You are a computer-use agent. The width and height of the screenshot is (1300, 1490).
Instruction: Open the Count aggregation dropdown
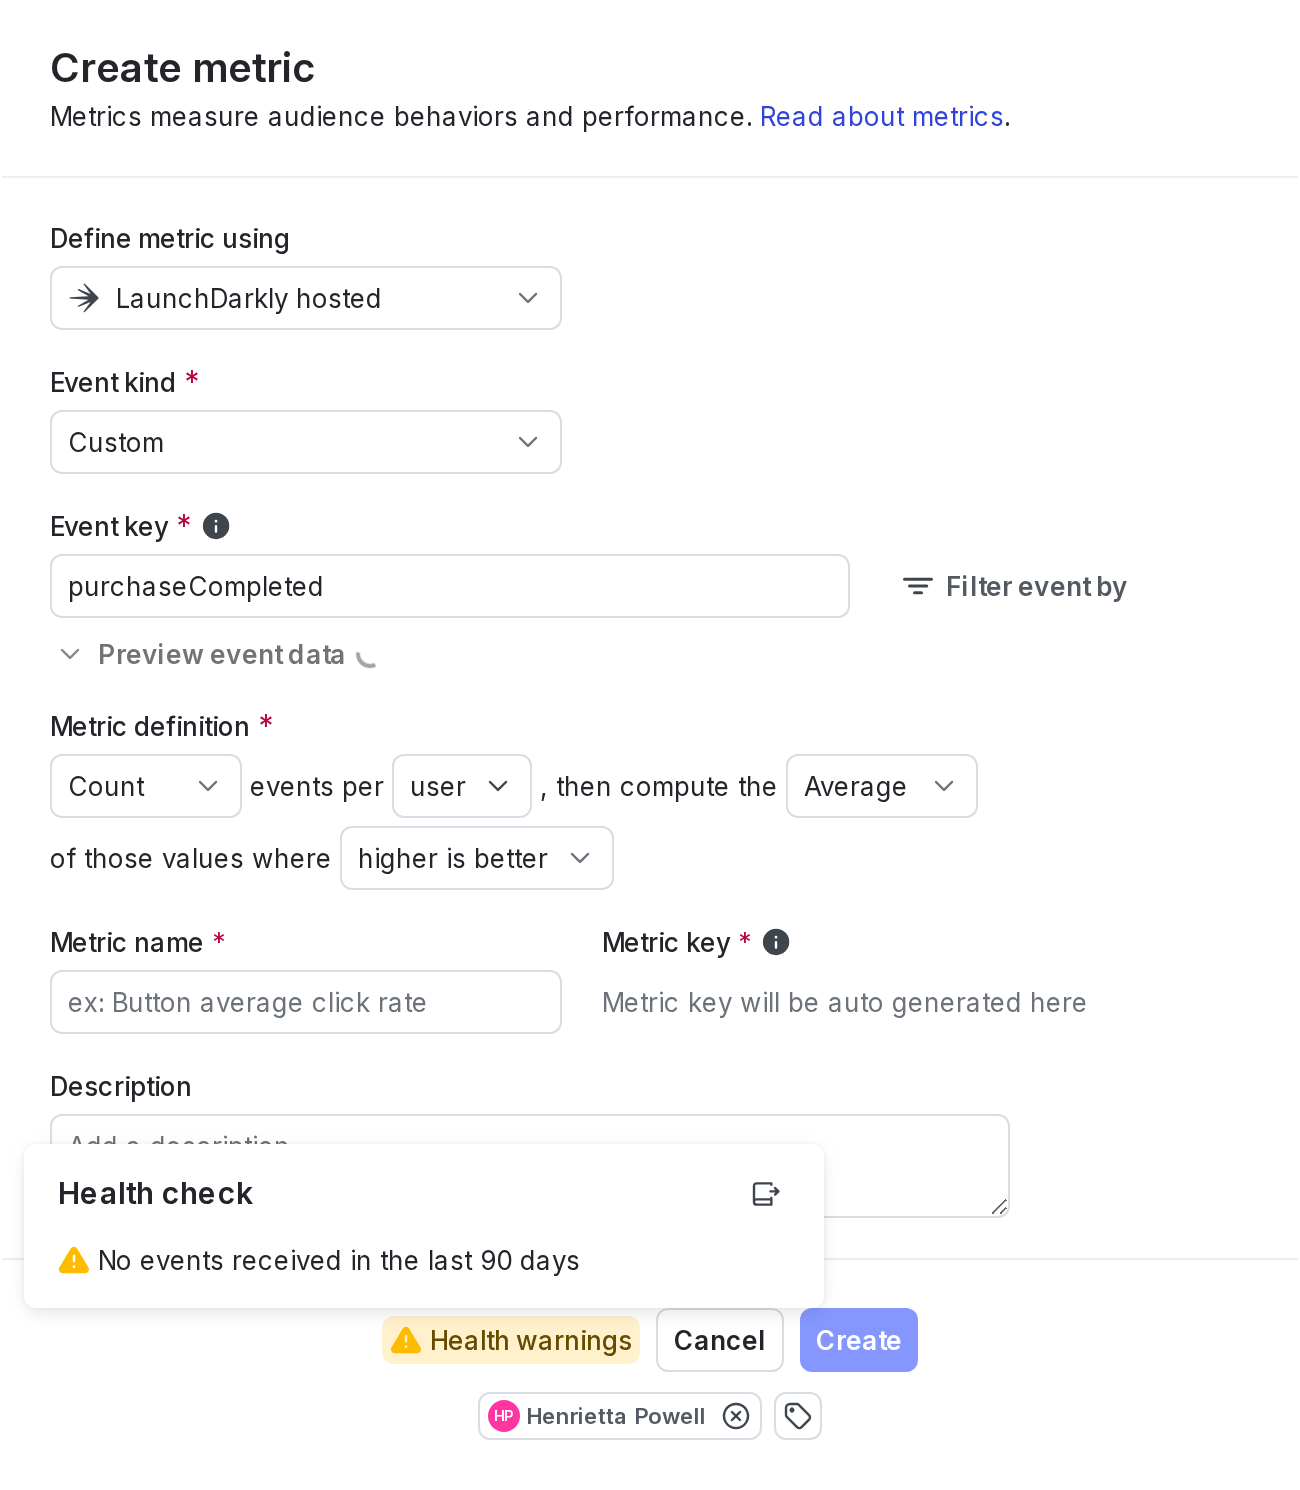(146, 786)
